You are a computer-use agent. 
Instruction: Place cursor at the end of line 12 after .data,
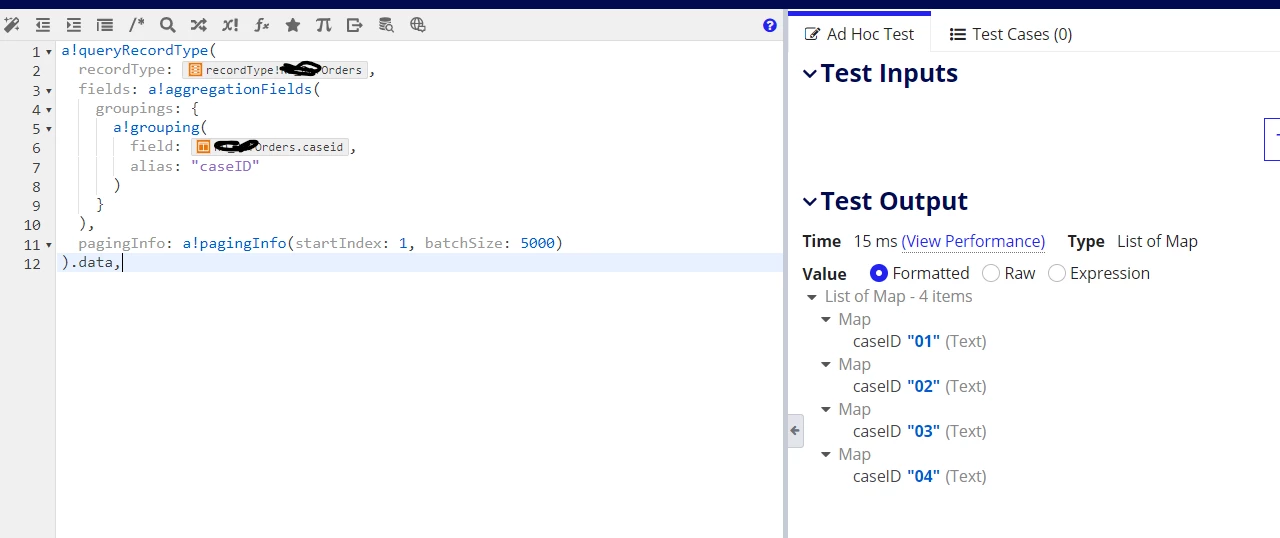pos(122,262)
